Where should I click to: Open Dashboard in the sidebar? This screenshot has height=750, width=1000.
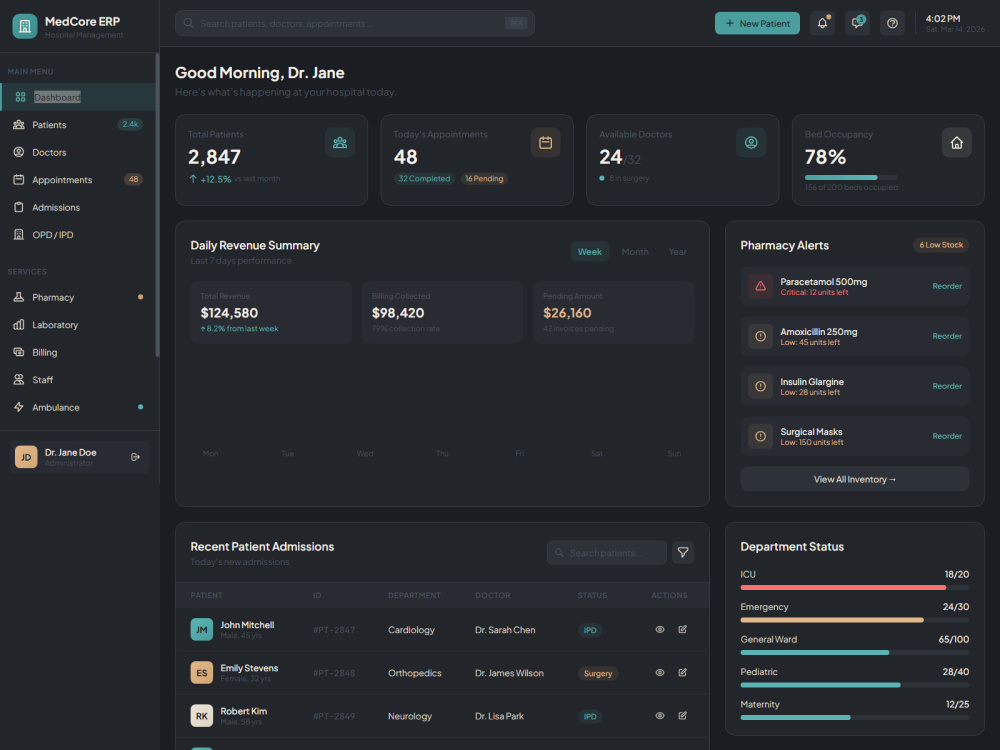78,97
